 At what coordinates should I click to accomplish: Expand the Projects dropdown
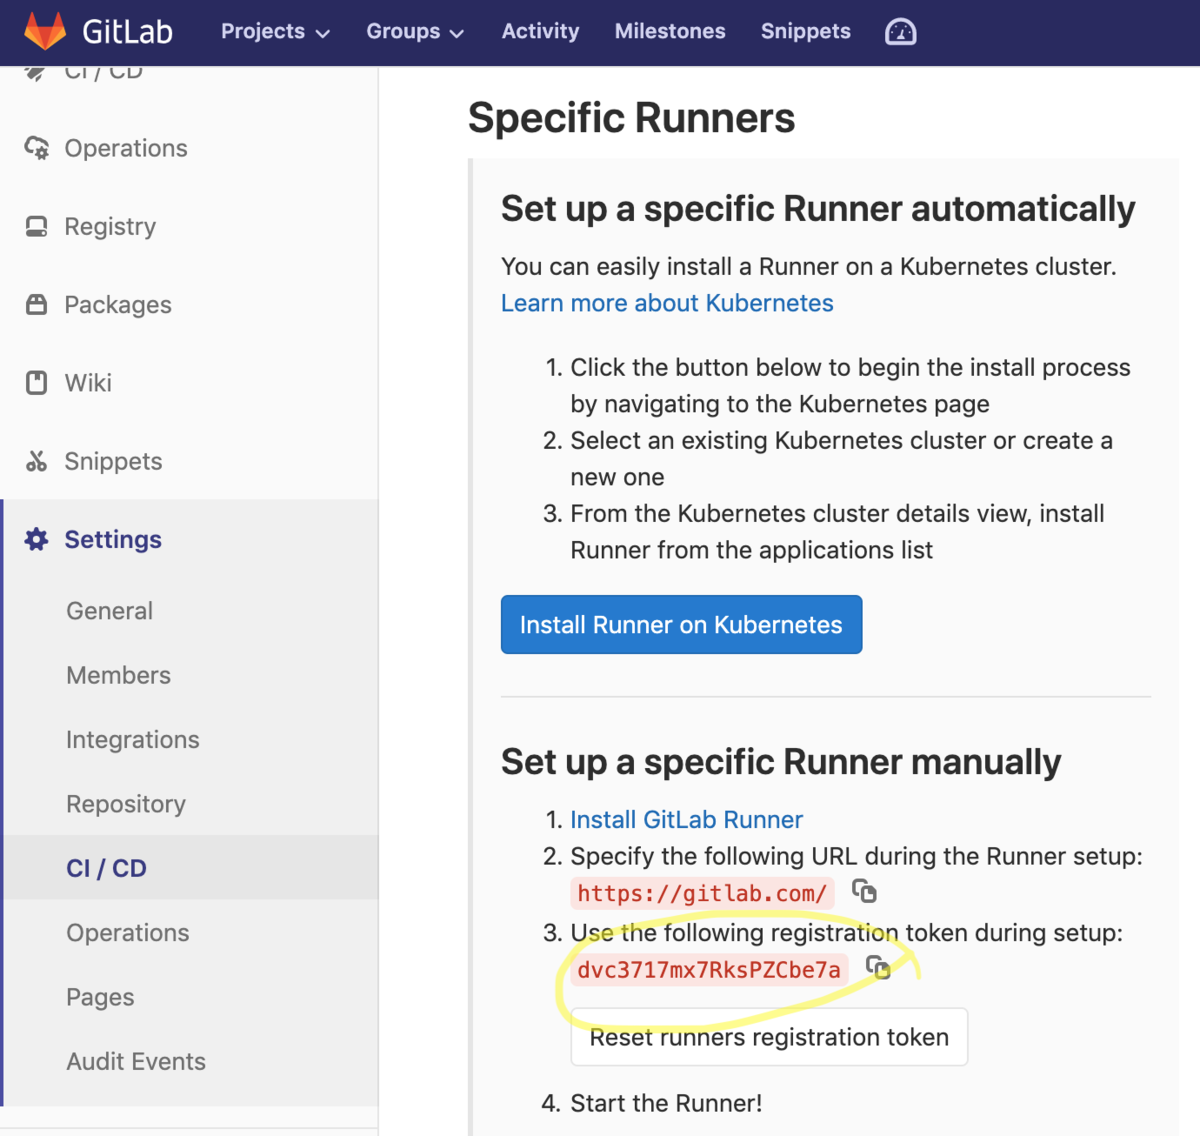(x=275, y=31)
